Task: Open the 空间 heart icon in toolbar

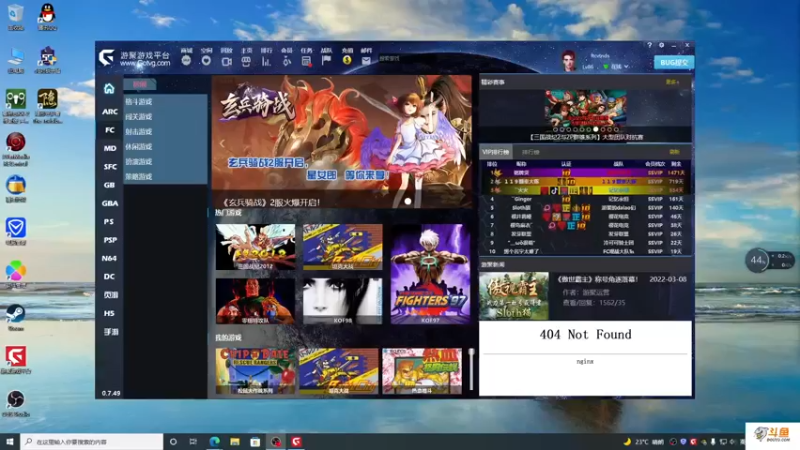Action: (206, 61)
